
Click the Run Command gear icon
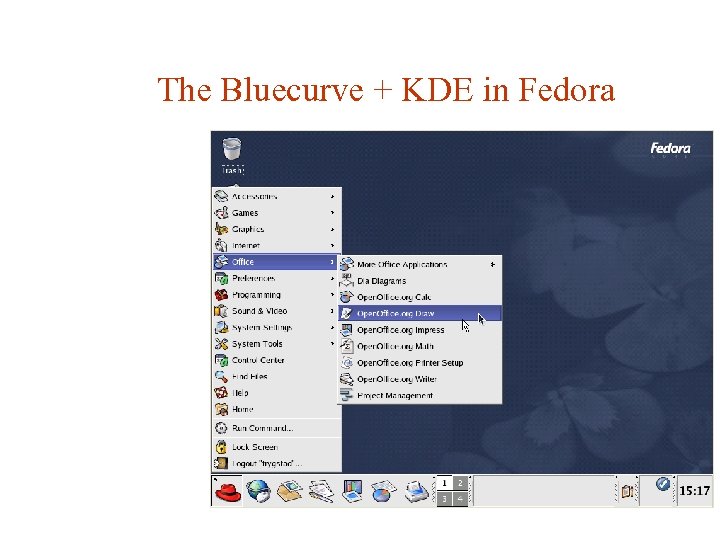tap(221, 428)
